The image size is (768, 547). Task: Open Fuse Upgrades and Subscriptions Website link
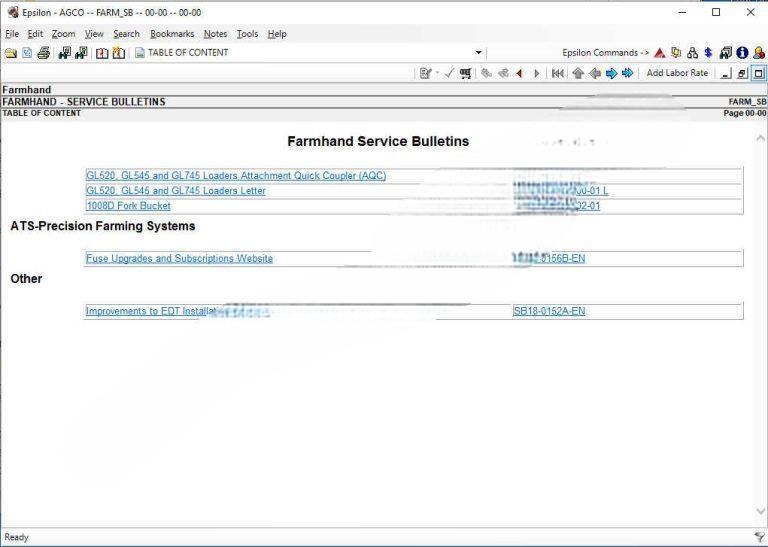179,258
